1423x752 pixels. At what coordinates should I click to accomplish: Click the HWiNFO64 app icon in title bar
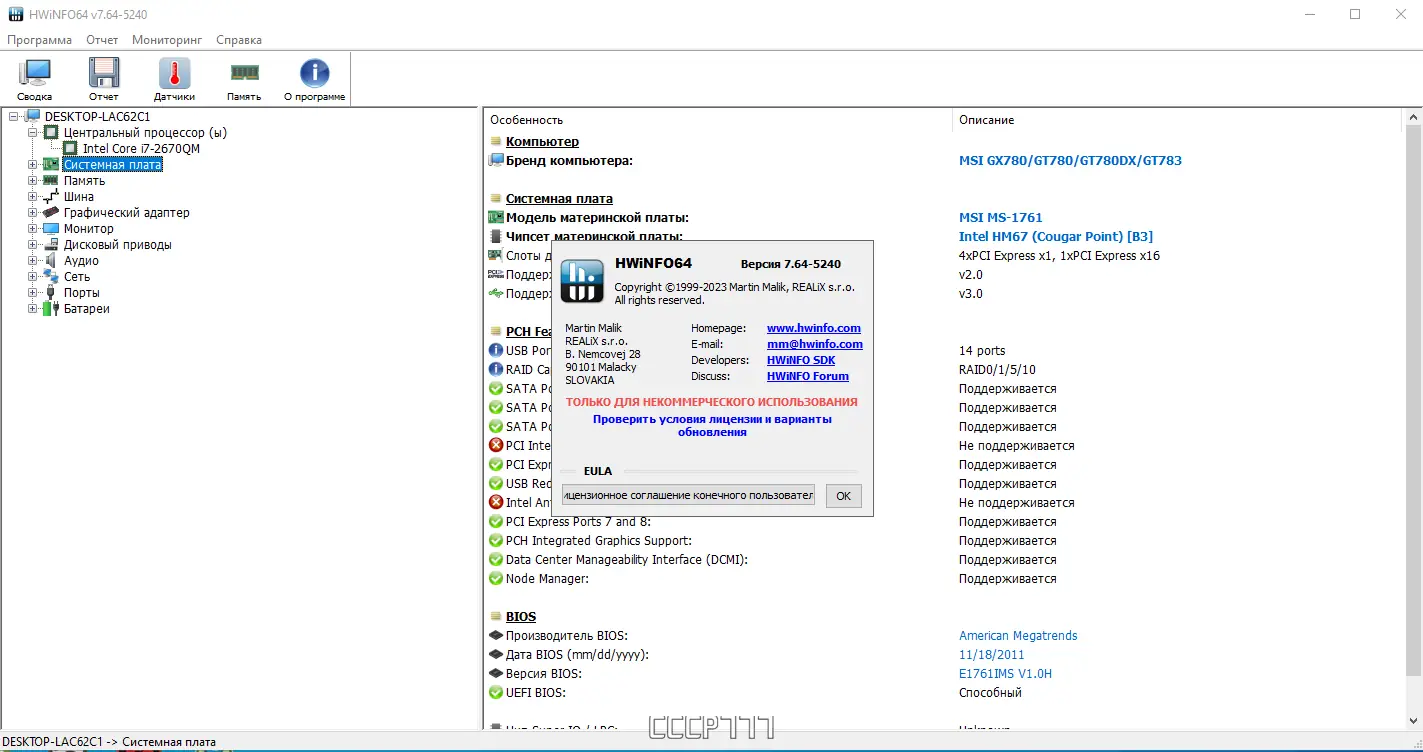(x=15, y=15)
